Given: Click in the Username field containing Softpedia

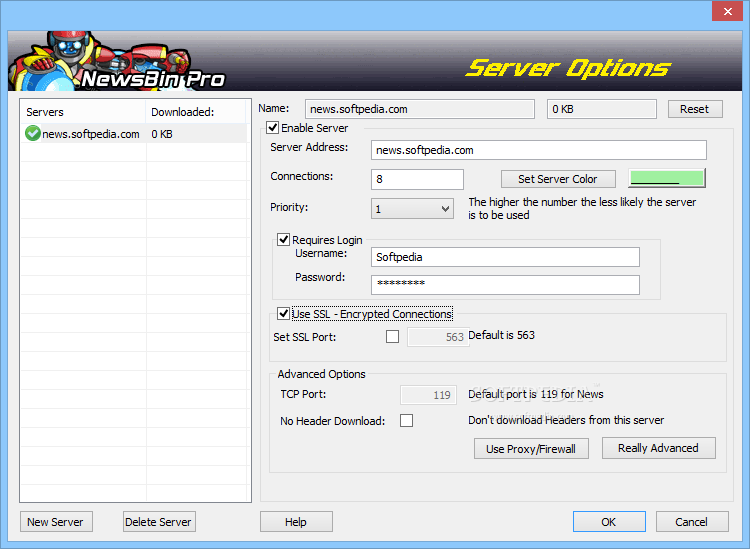Looking at the screenshot, I should tap(505, 257).
